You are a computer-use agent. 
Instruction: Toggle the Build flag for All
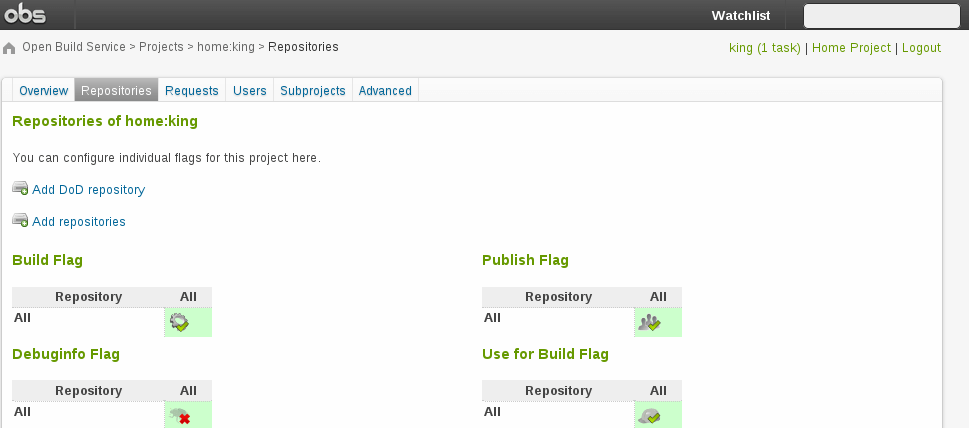tap(180, 322)
